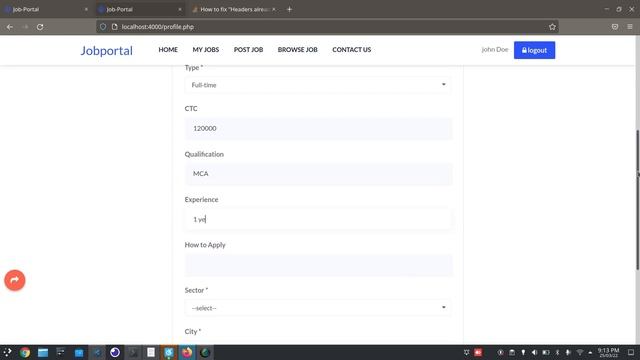The width and height of the screenshot is (640, 360).
Task: Click the red recording tray icon
Action: pos(478,352)
